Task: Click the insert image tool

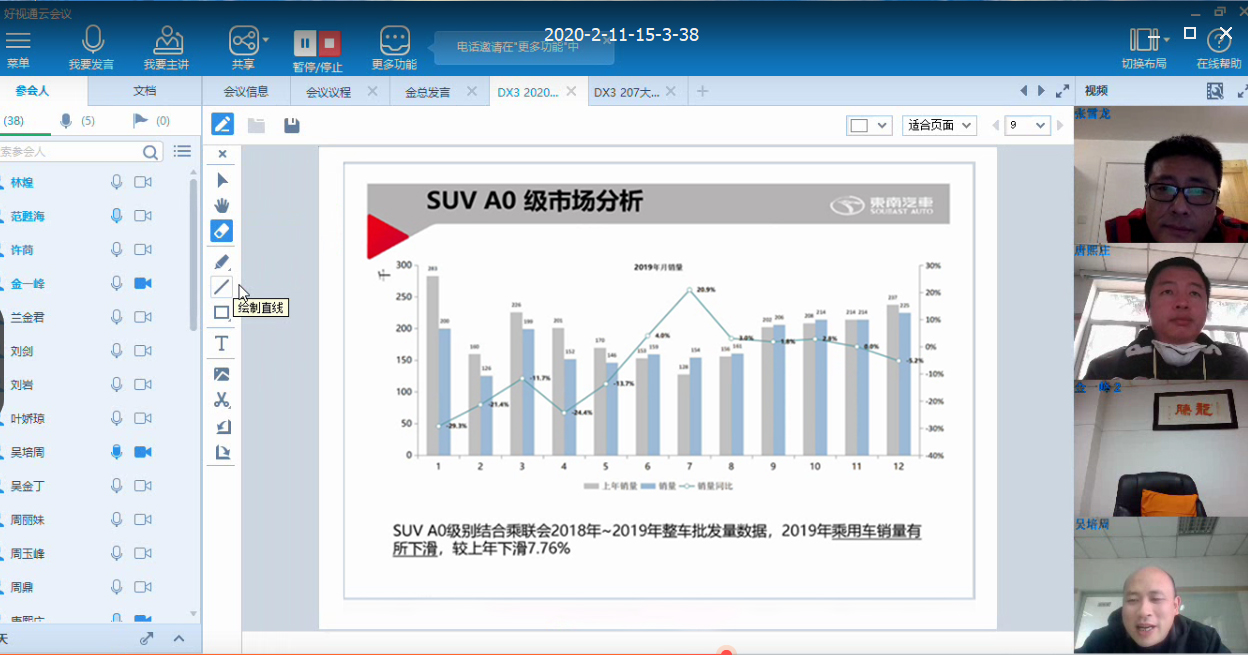Action: (x=222, y=374)
